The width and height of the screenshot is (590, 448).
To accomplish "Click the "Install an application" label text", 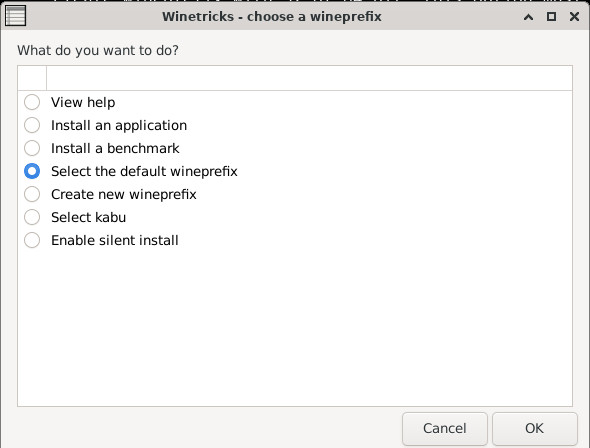I will pos(119,125).
